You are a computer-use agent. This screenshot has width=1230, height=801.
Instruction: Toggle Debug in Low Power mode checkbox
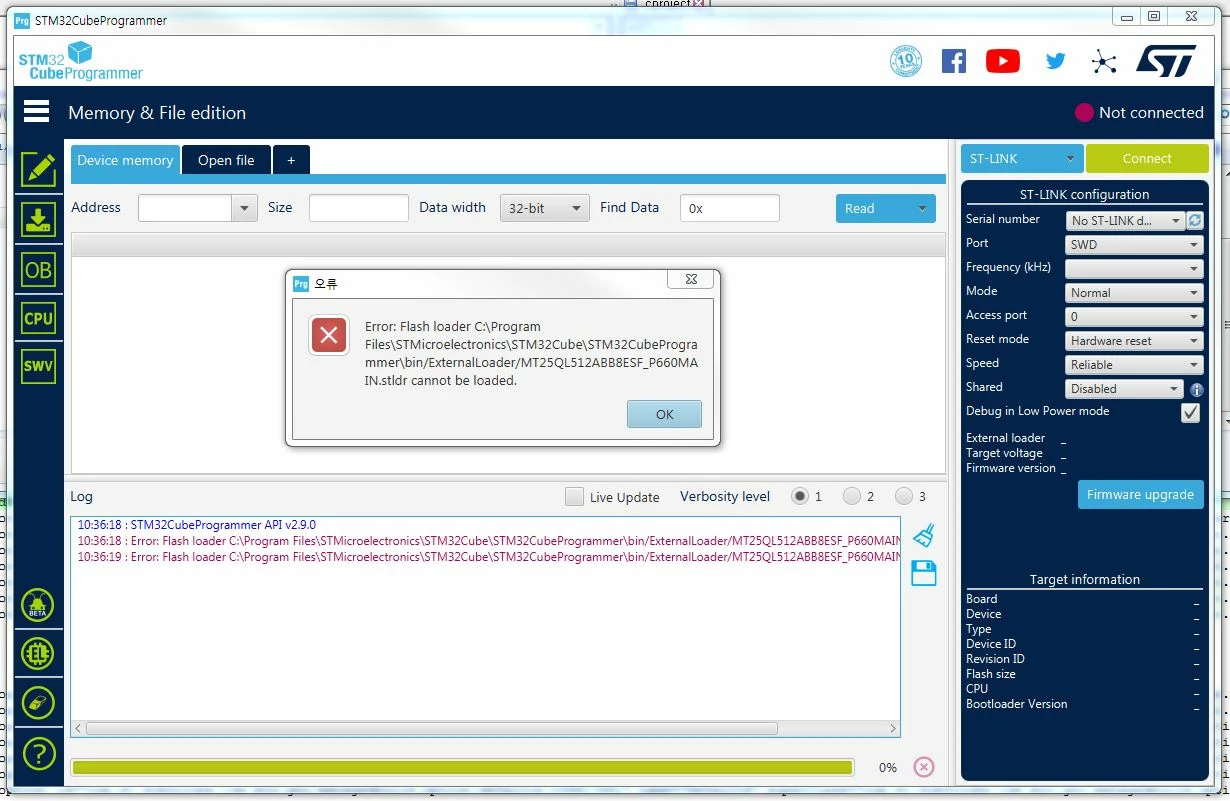(1190, 412)
